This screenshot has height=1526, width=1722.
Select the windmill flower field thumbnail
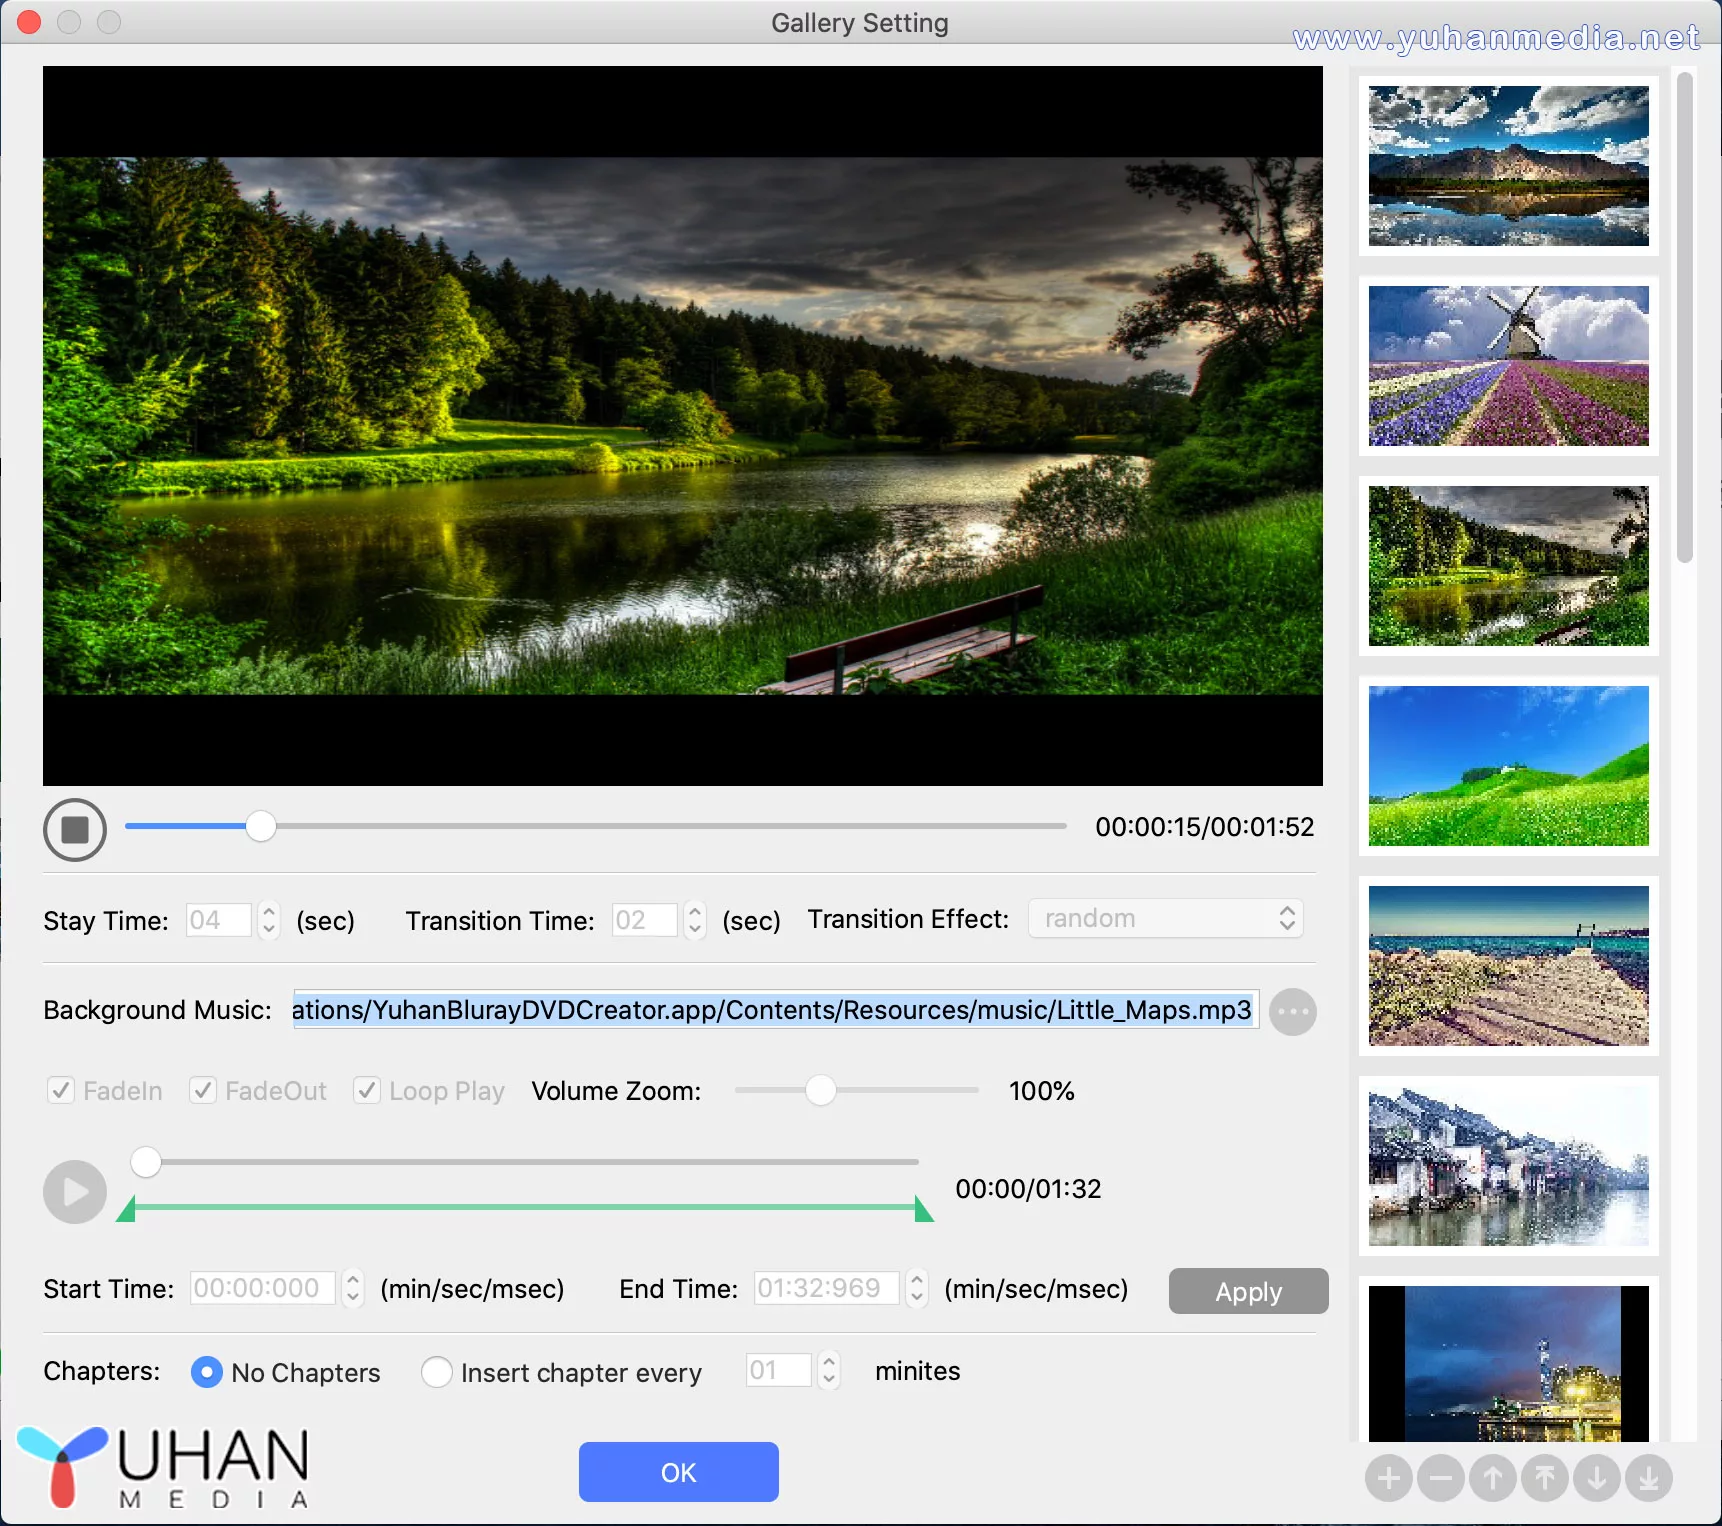(1506, 366)
